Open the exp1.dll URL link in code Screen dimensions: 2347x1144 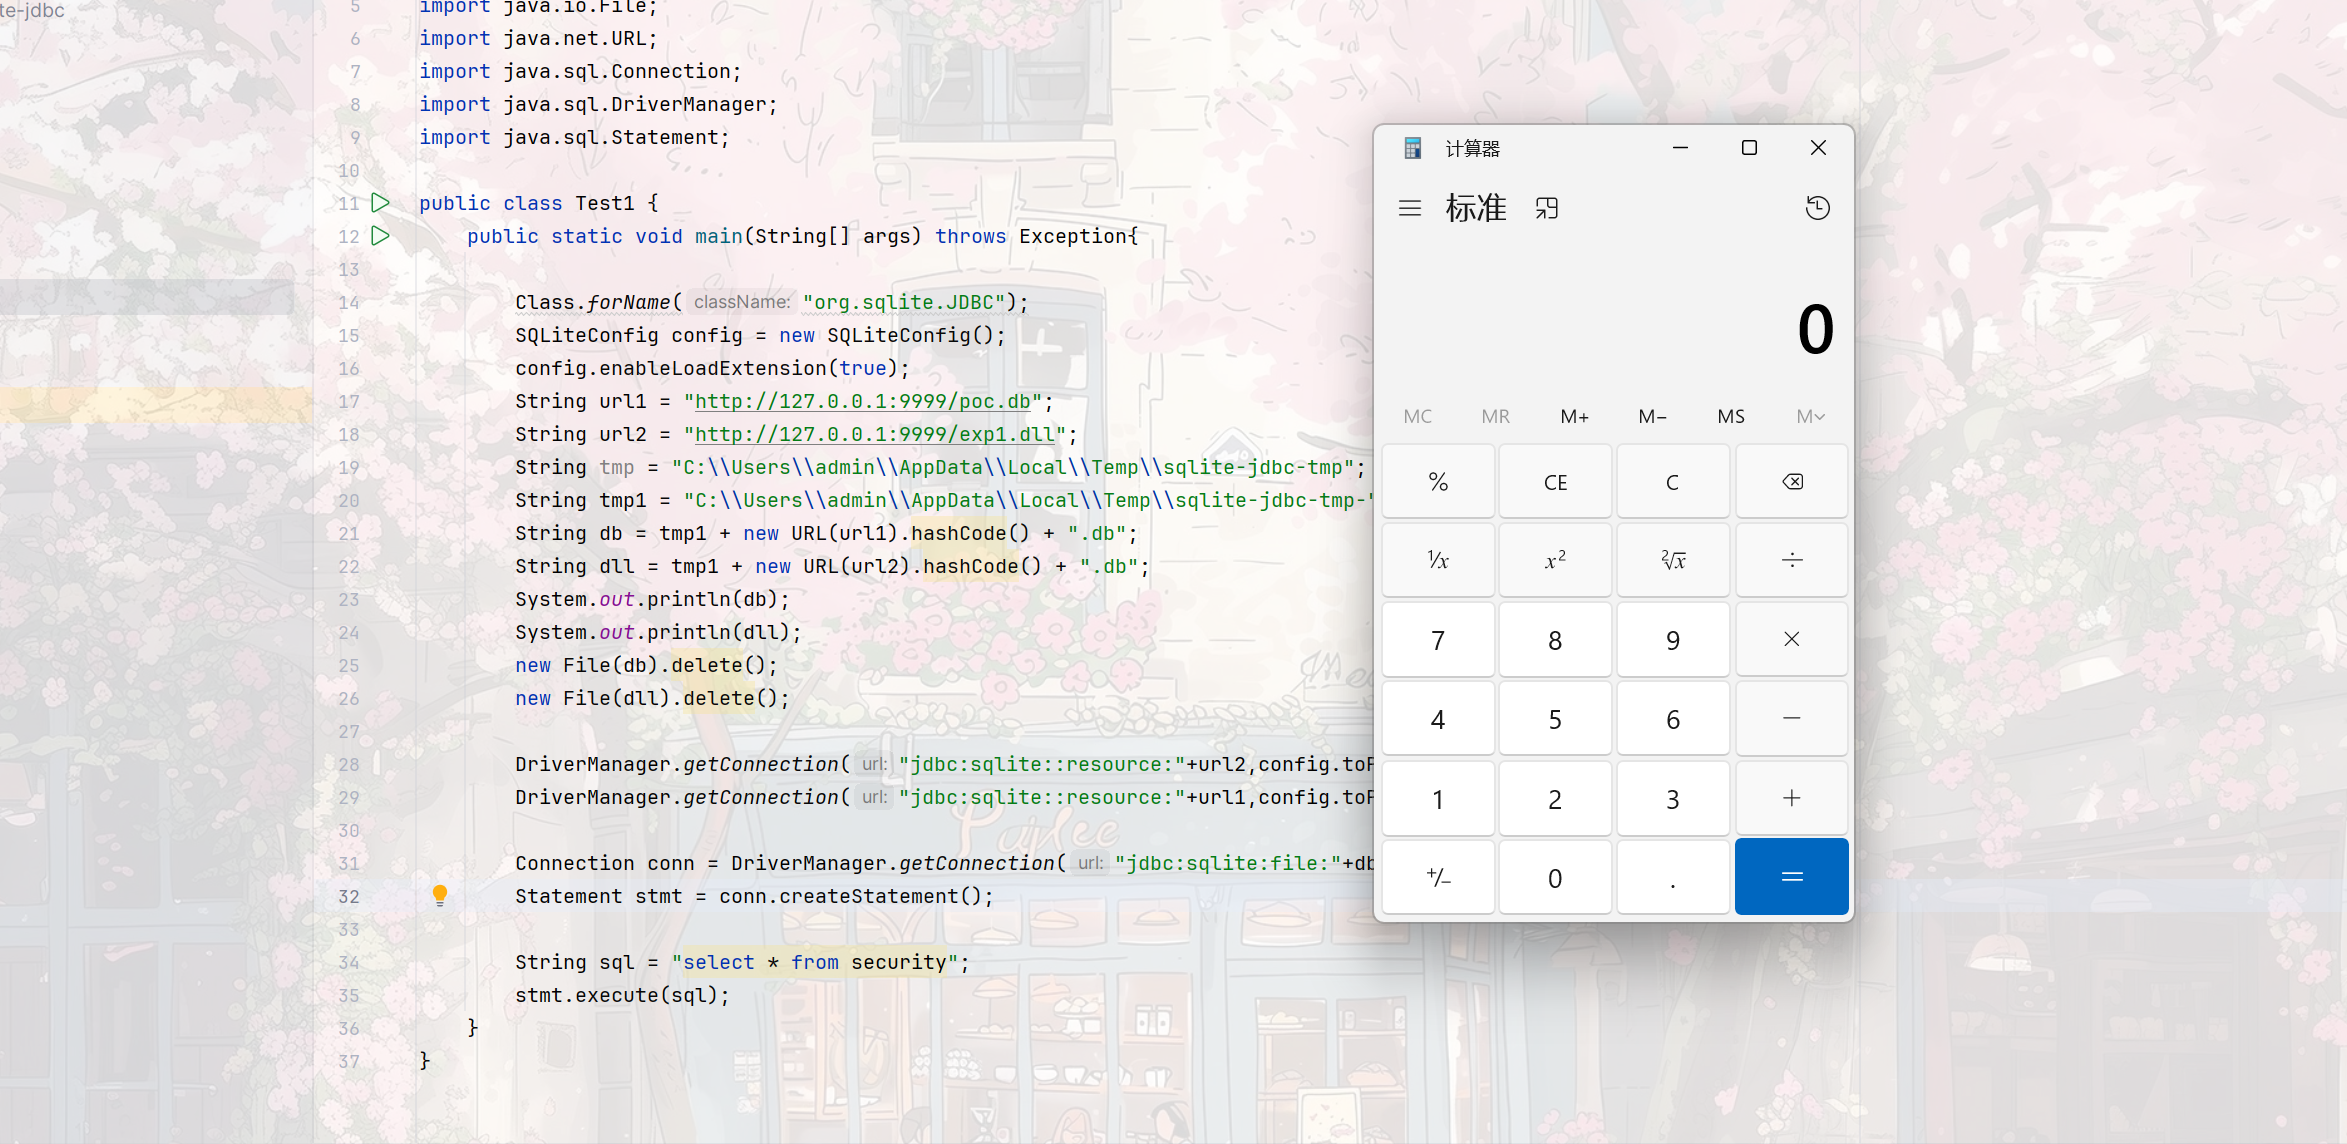(875, 434)
